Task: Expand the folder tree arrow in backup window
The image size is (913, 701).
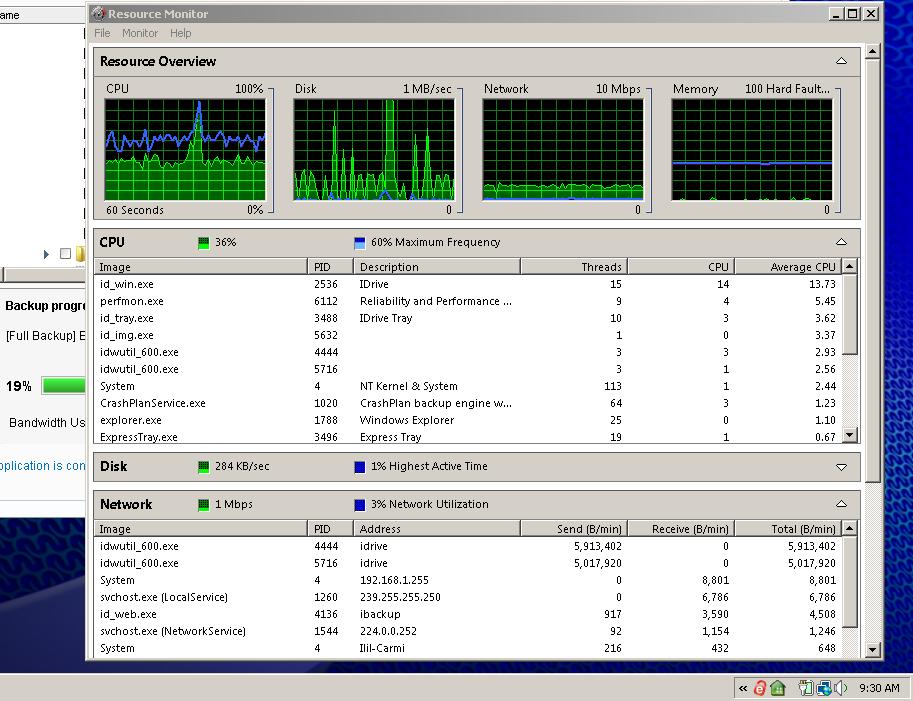Action: [46, 254]
